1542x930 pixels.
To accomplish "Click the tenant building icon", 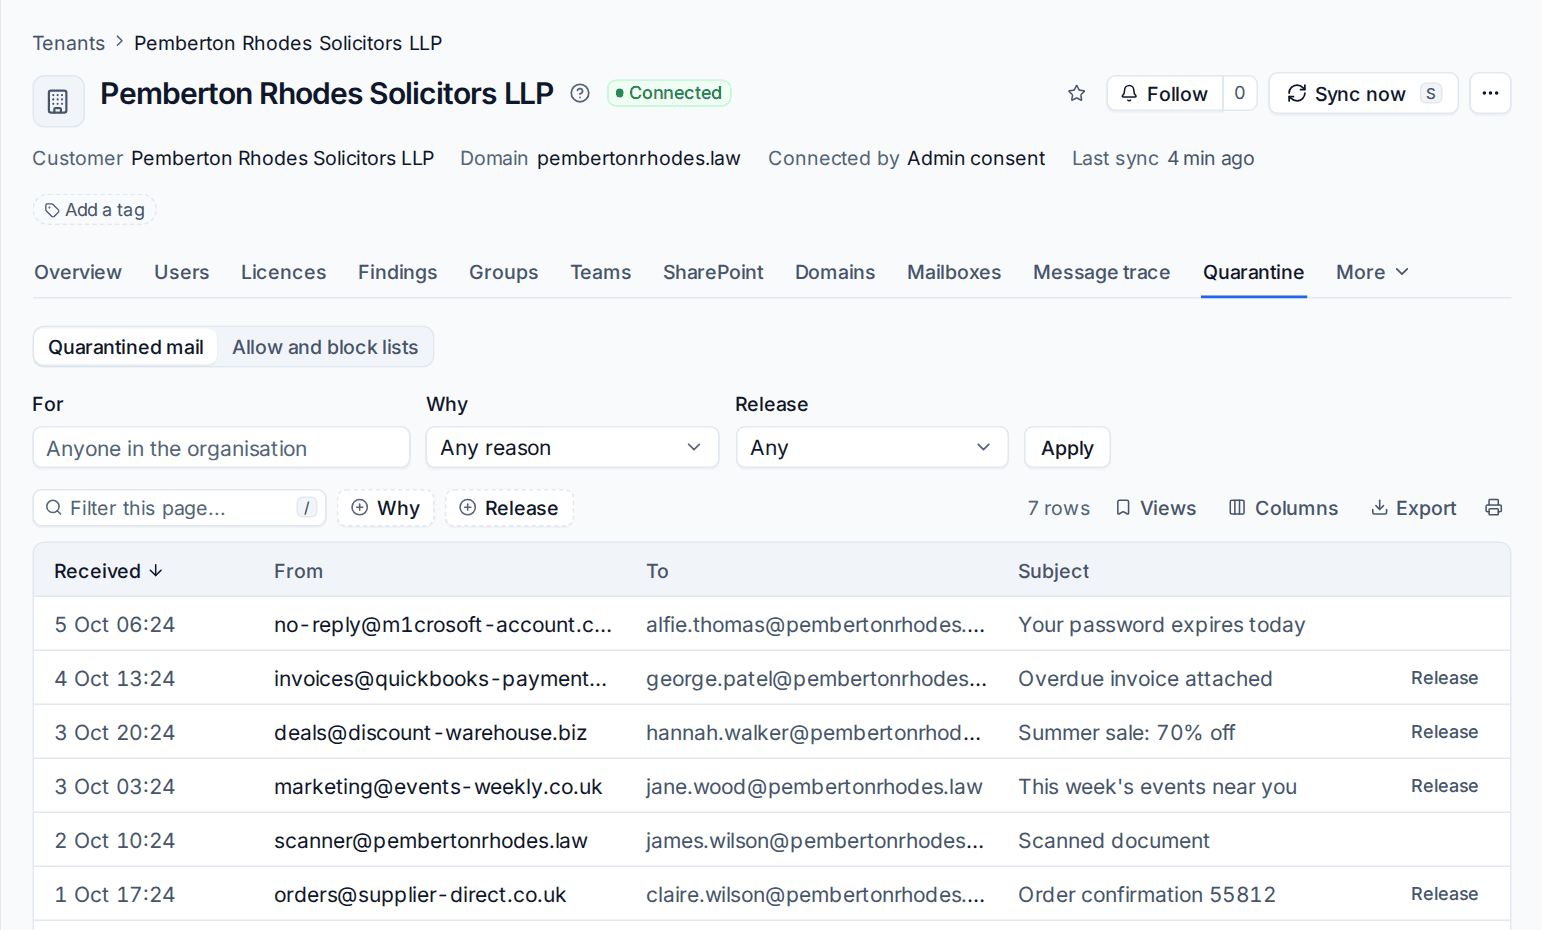I will (x=58, y=101).
